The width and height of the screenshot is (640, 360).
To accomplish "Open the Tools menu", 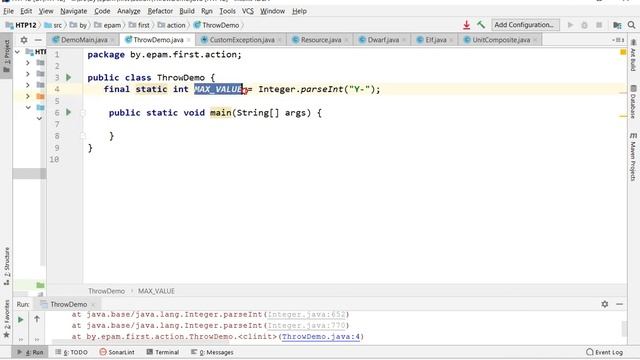I will coord(227,11).
